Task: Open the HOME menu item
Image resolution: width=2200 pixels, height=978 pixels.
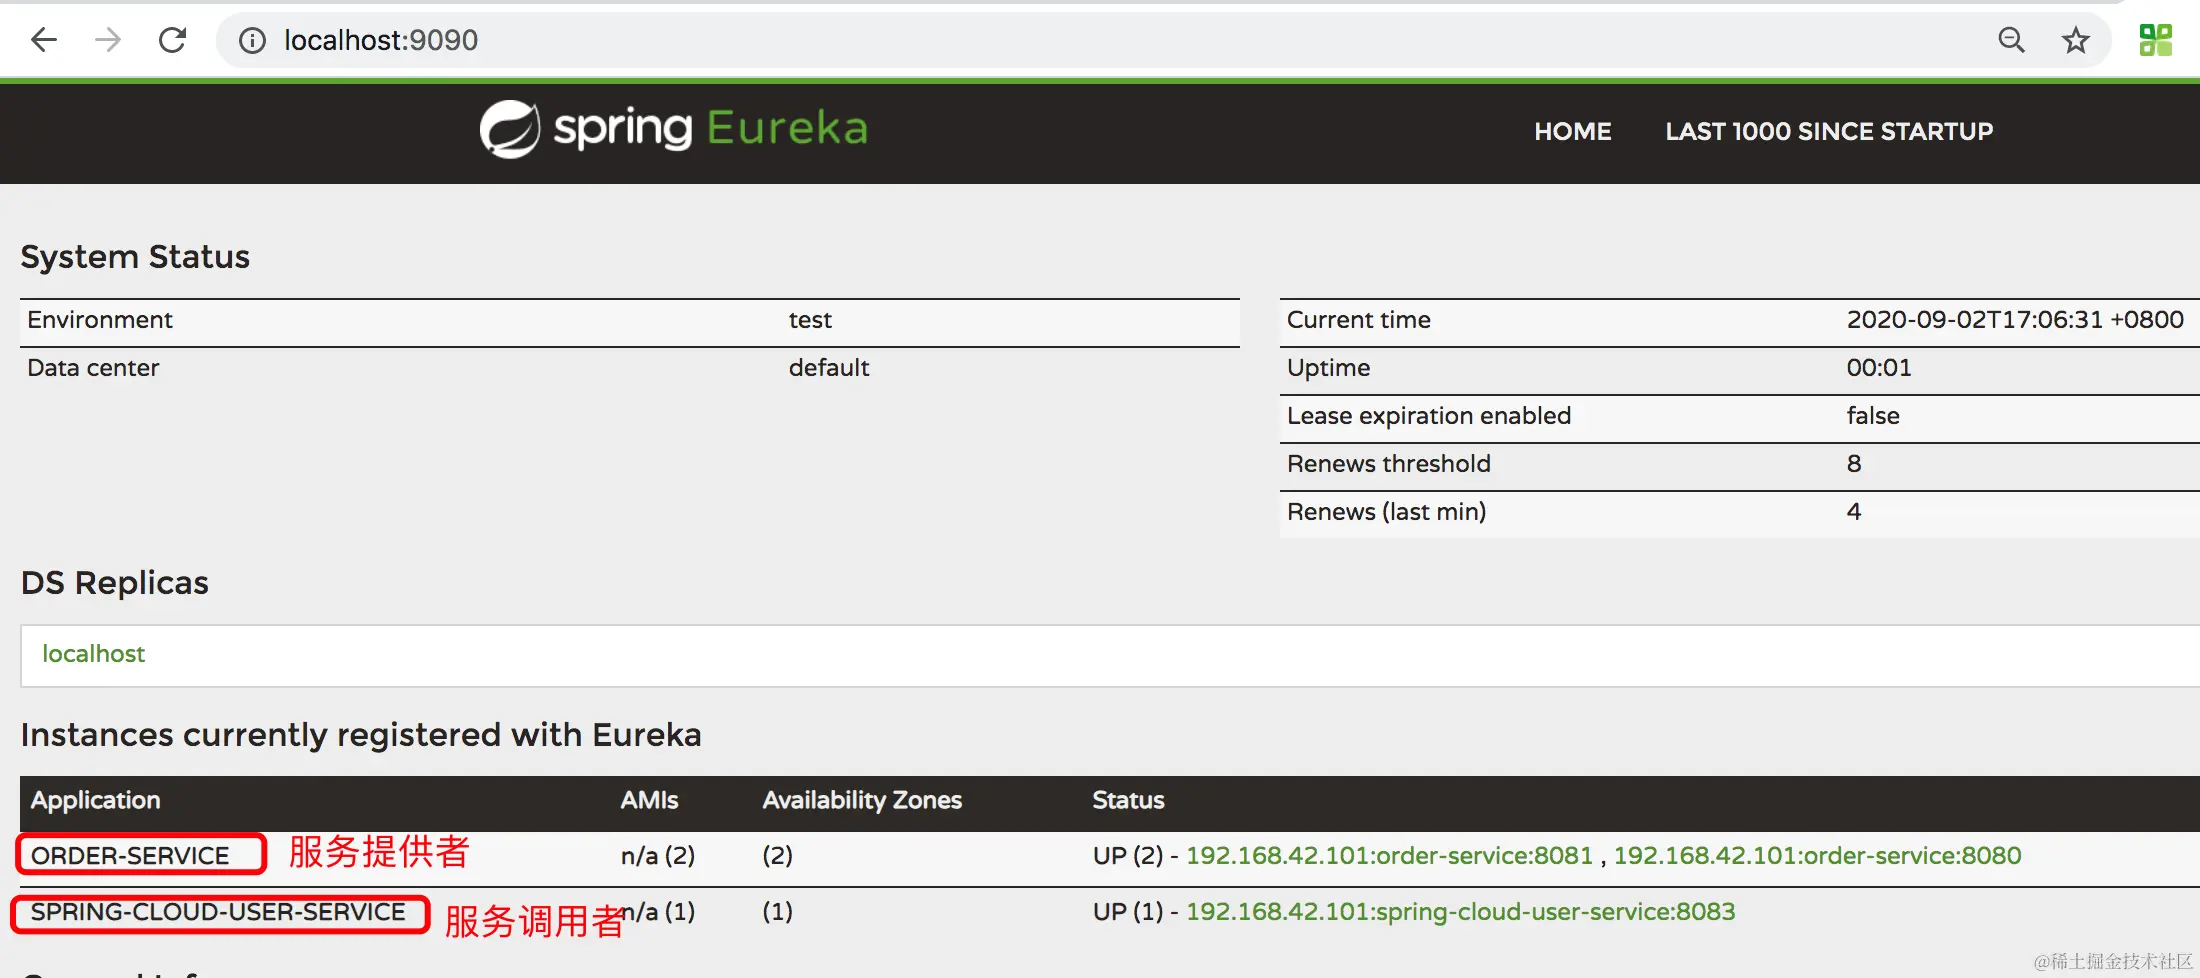Action: point(1572,131)
